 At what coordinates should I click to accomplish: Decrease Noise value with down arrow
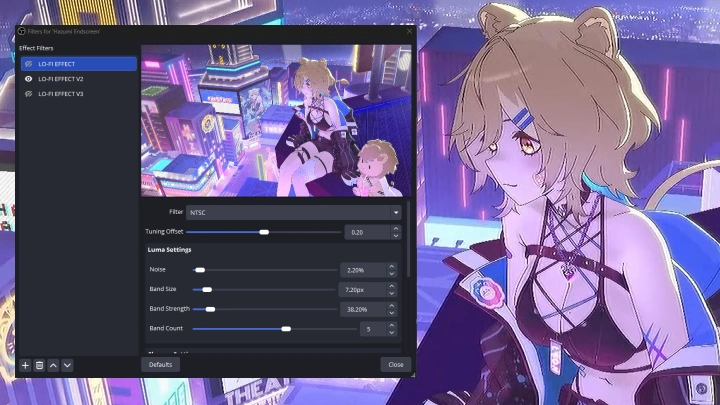click(x=392, y=274)
